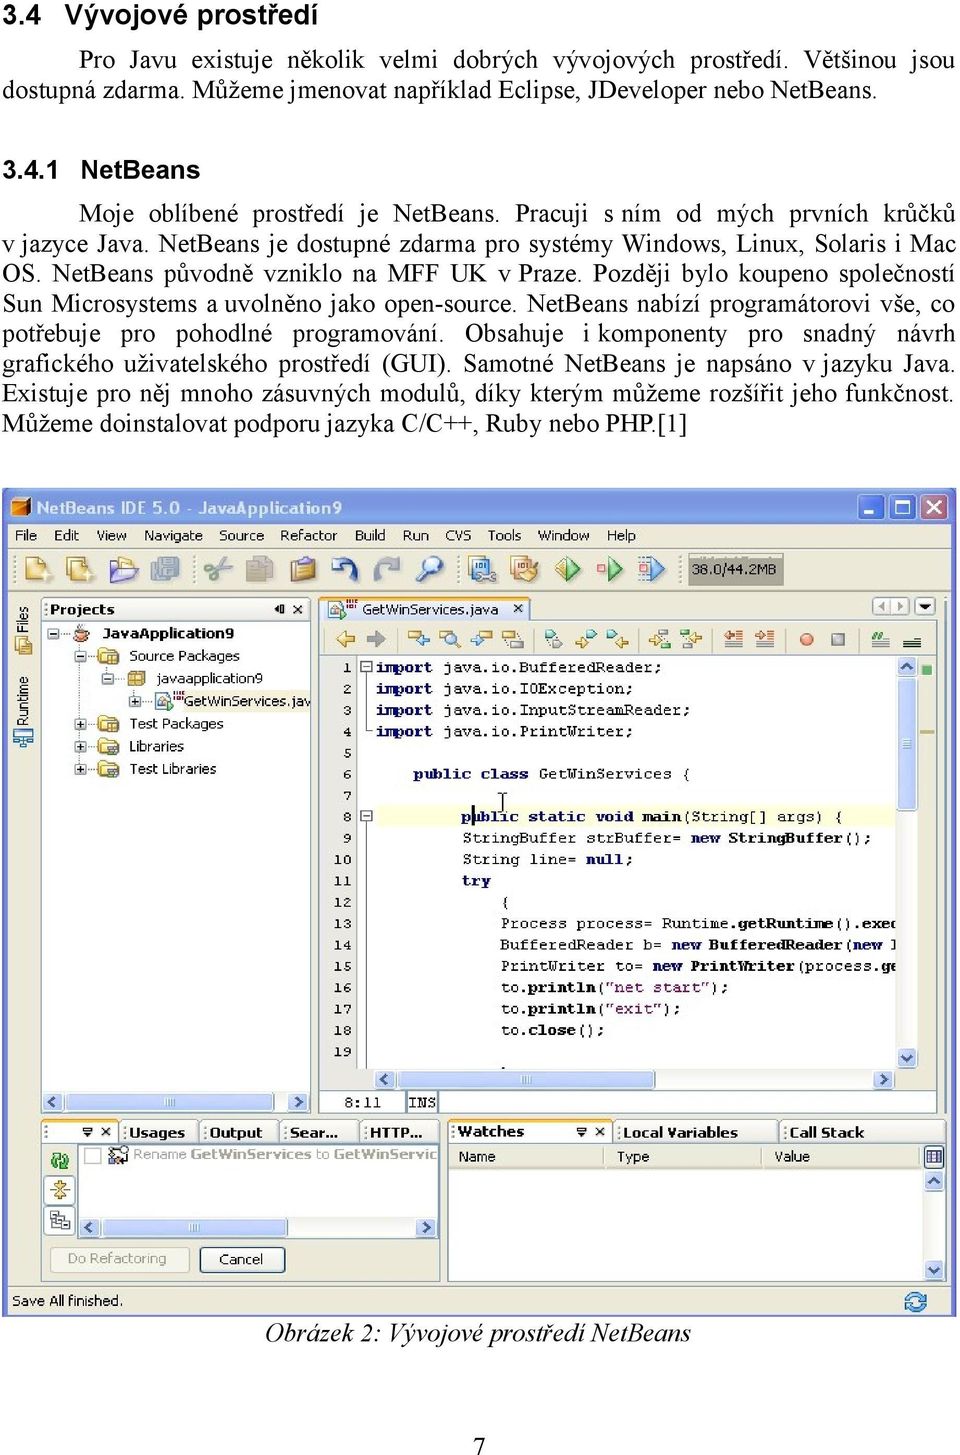Expand the Test Packages node
This screenshot has height=1455, width=960.
(80, 724)
